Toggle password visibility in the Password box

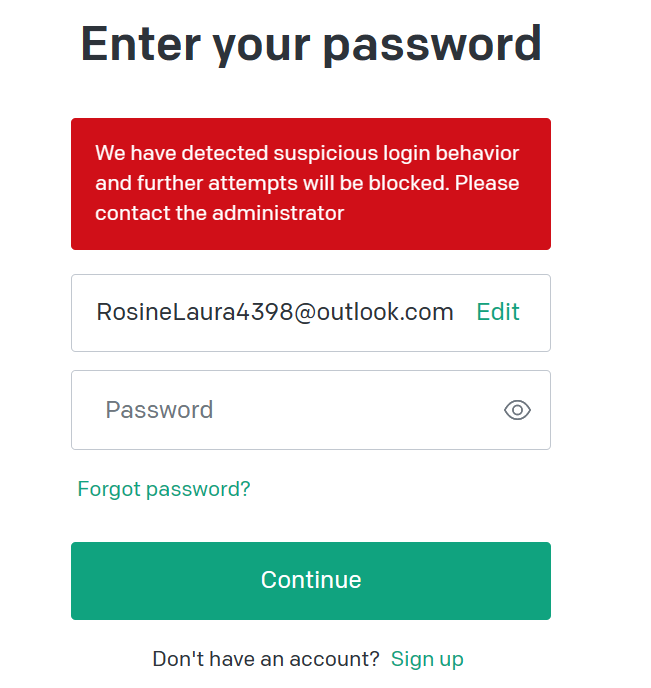click(x=517, y=410)
